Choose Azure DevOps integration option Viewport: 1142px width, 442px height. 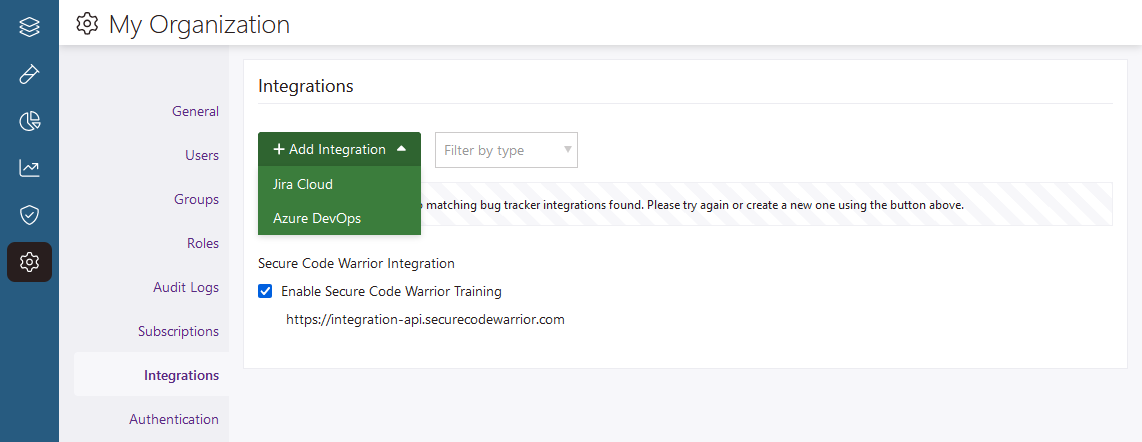(317, 218)
